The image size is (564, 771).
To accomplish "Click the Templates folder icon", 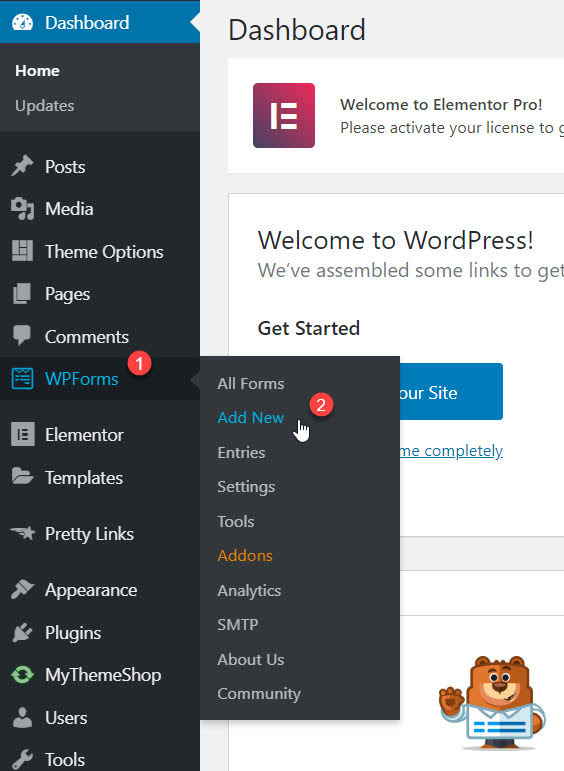I will pos(22,476).
